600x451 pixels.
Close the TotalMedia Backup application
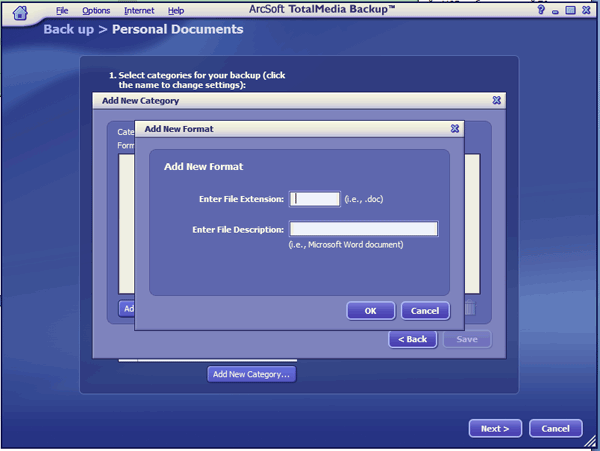[586, 10]
